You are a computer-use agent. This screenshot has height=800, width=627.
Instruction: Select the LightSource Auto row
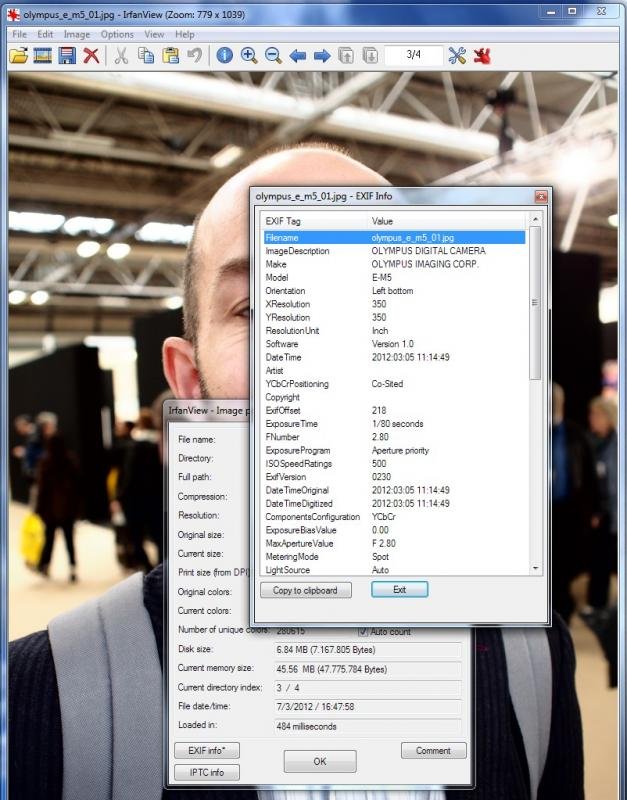[394, 569]
